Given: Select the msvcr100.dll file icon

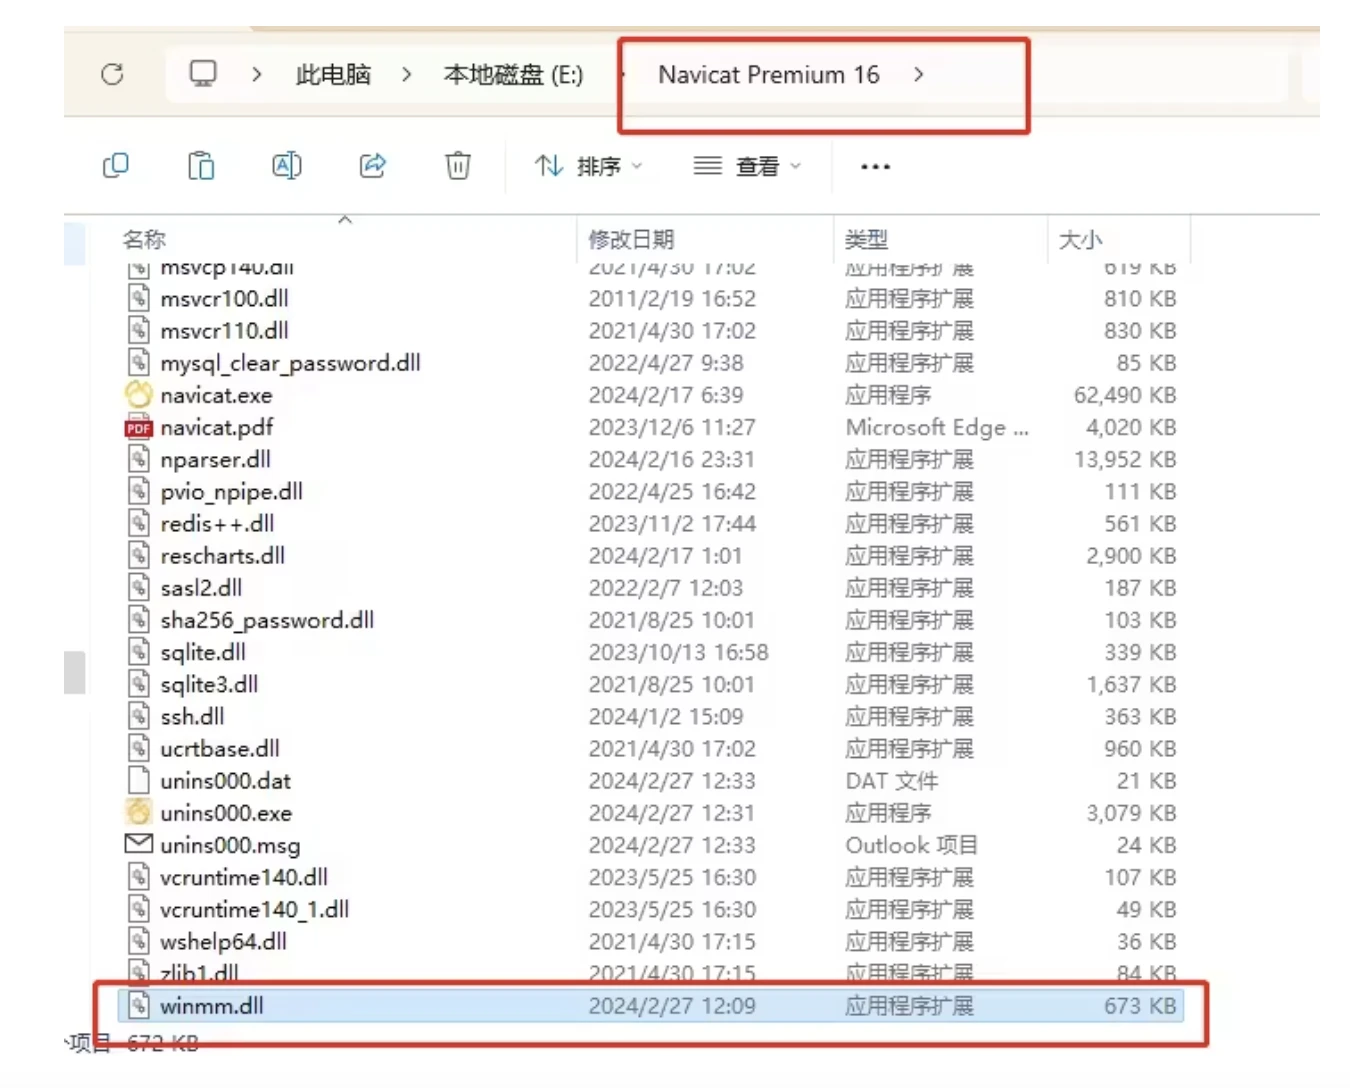Looking at the screenshot, I should [139, 298].
